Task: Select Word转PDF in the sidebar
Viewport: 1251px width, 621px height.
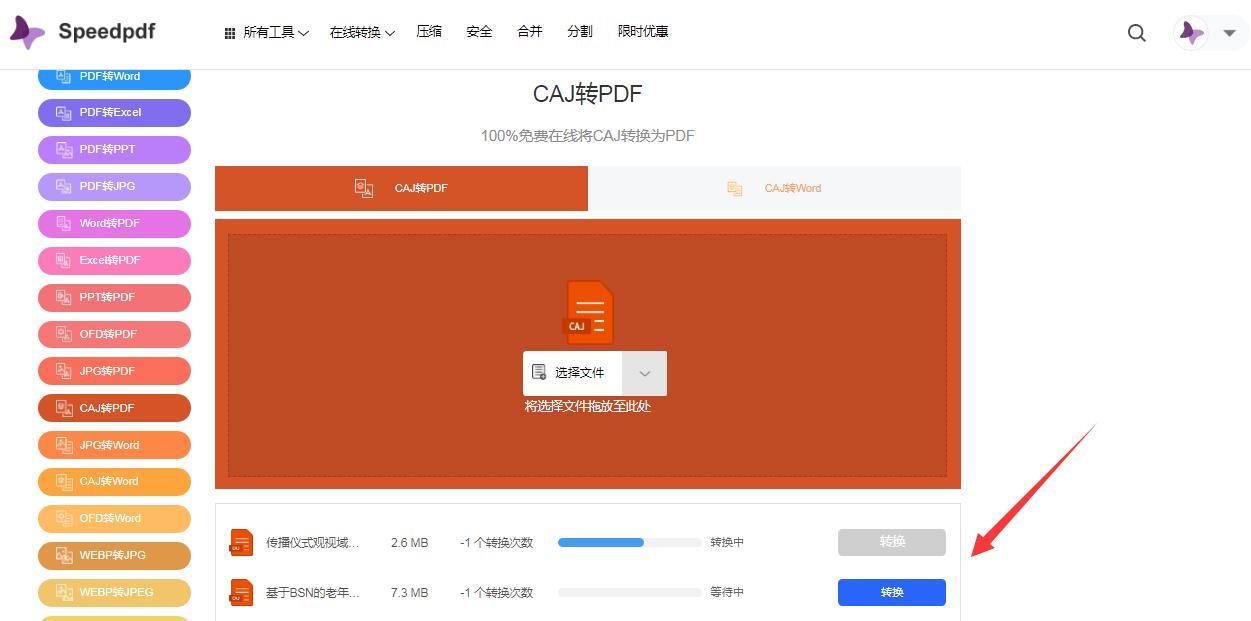Action: pos(114,224)
